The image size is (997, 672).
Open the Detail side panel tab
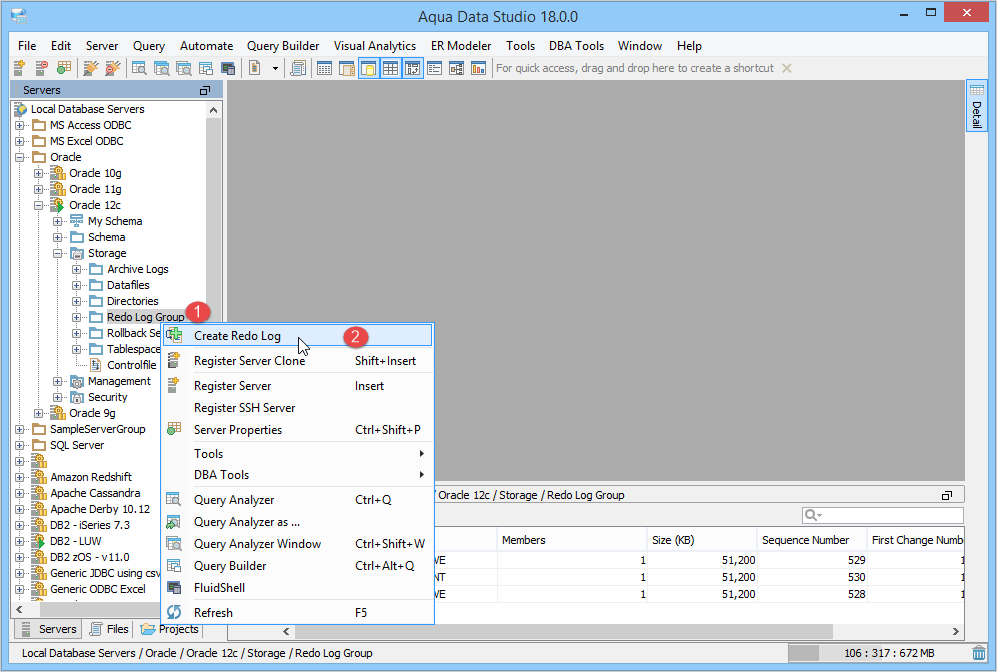click(976, 105)
